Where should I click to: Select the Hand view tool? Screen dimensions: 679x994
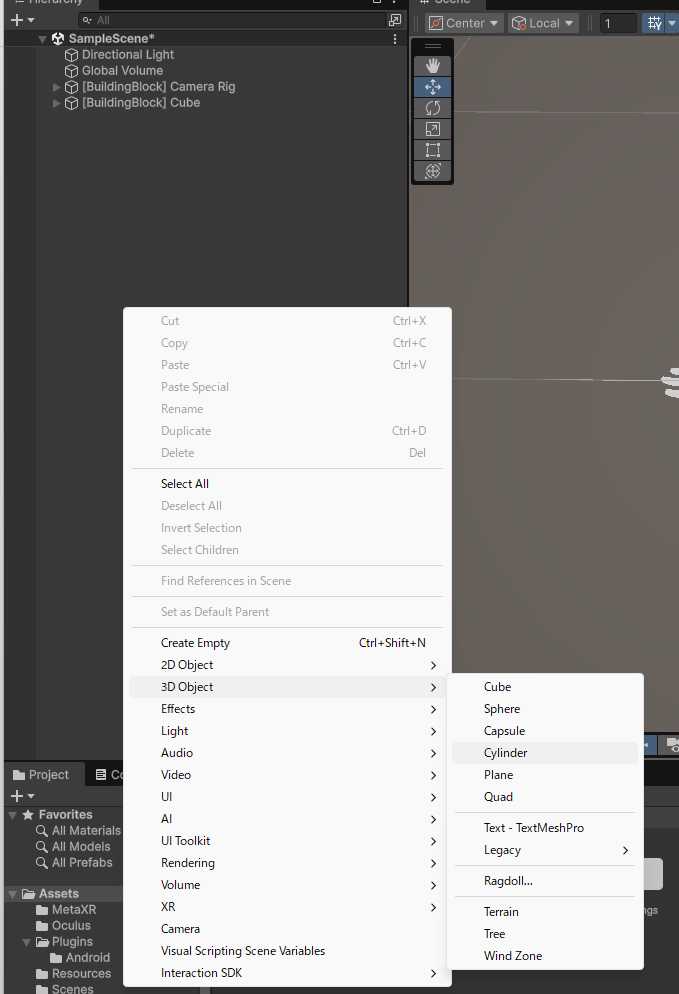pyautogui.click(x=433, y=66)
